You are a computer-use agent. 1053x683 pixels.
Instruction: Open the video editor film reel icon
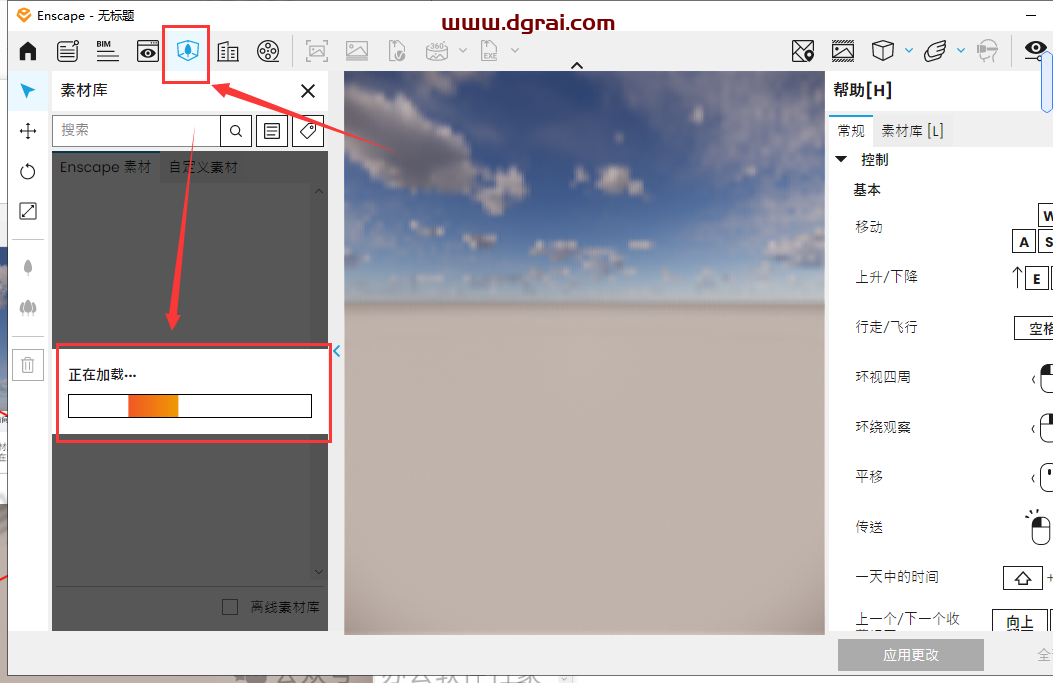267,51
